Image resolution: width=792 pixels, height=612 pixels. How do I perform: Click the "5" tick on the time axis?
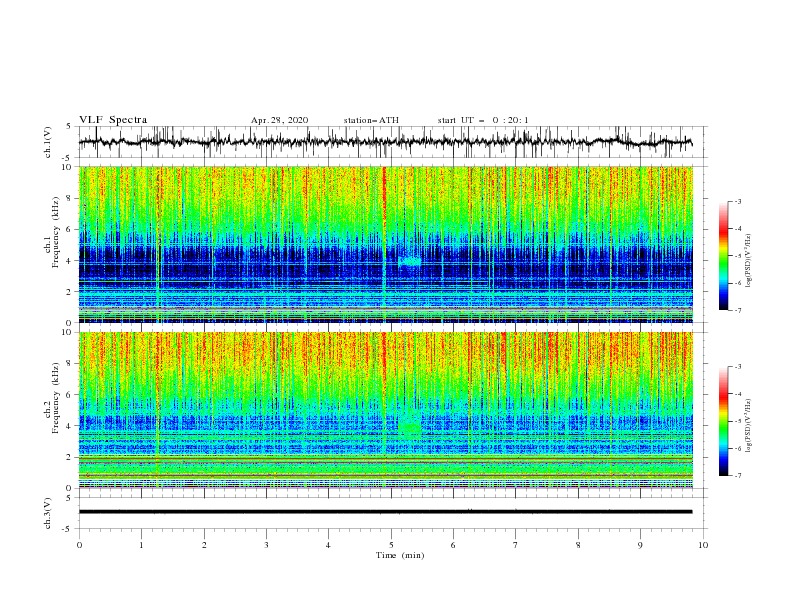click(x=391, y=545)
